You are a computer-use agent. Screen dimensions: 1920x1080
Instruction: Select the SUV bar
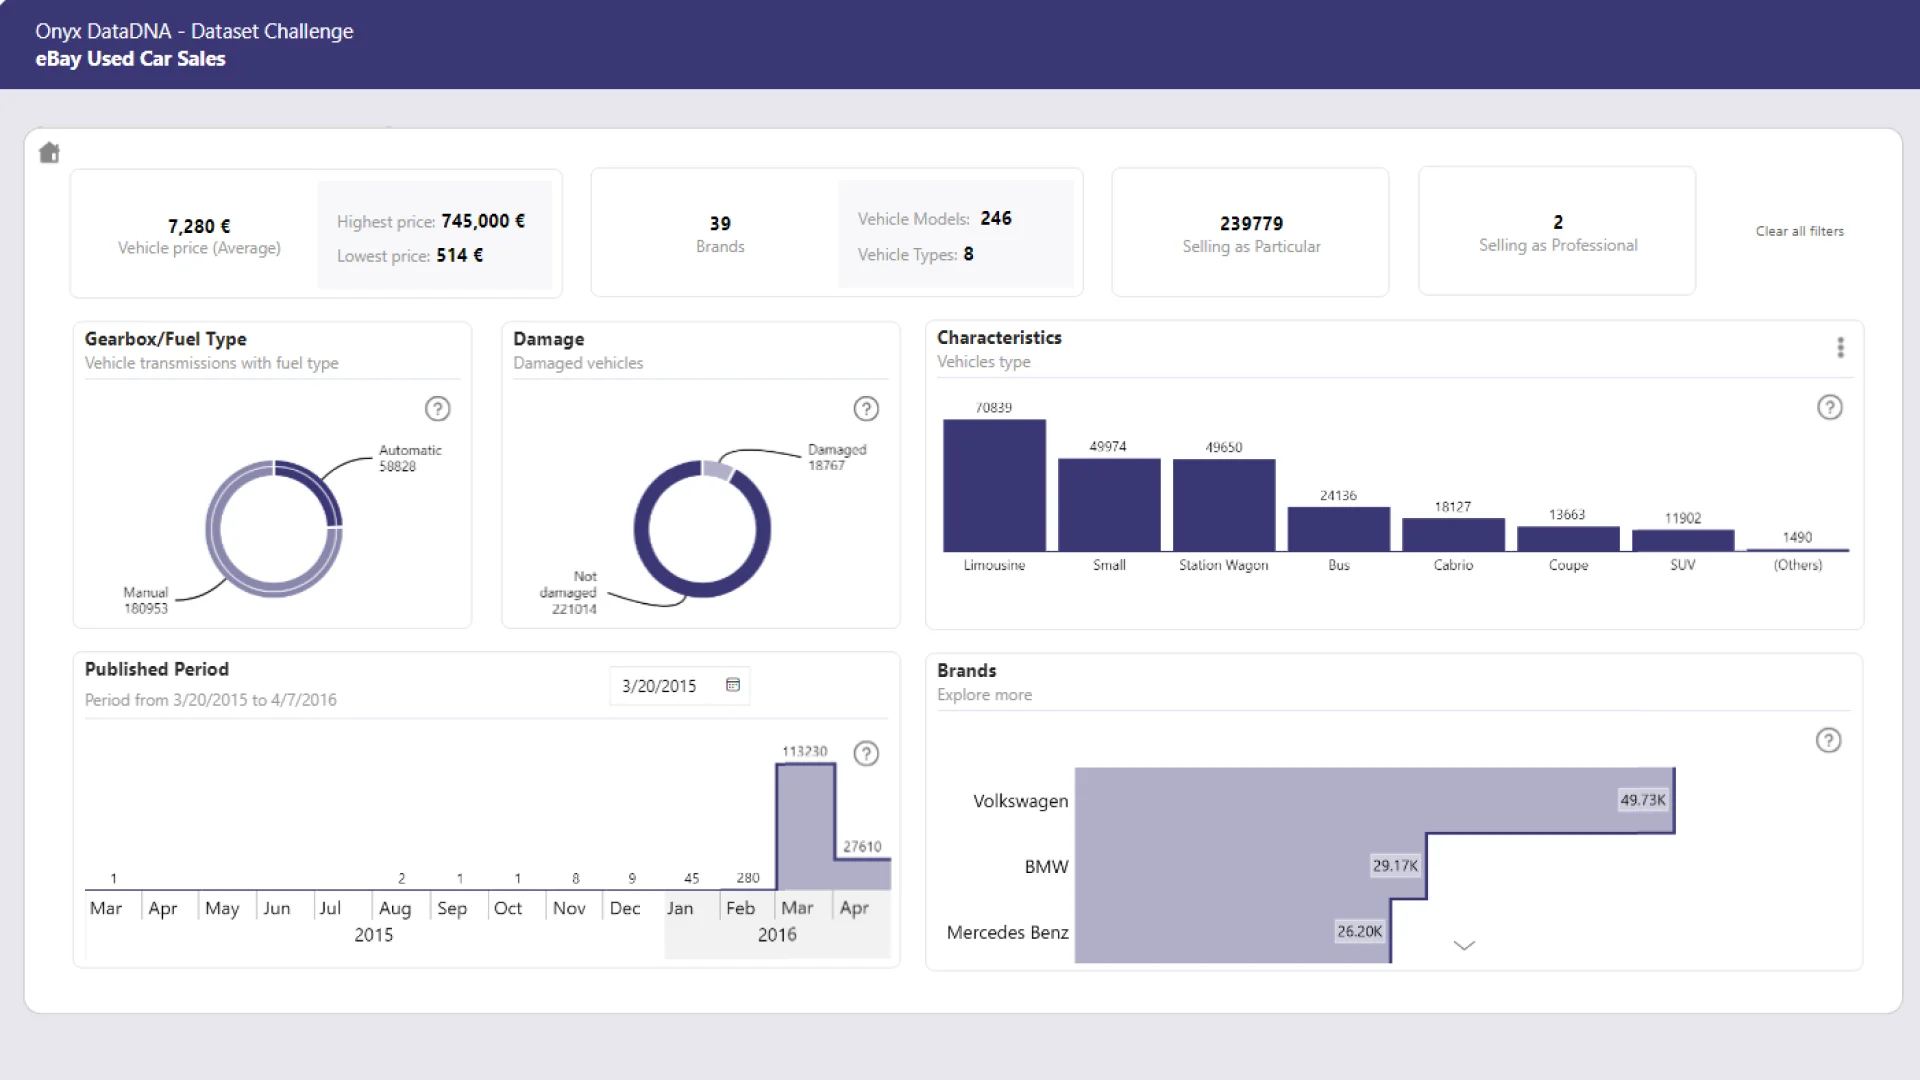[x=1683, y=540]
